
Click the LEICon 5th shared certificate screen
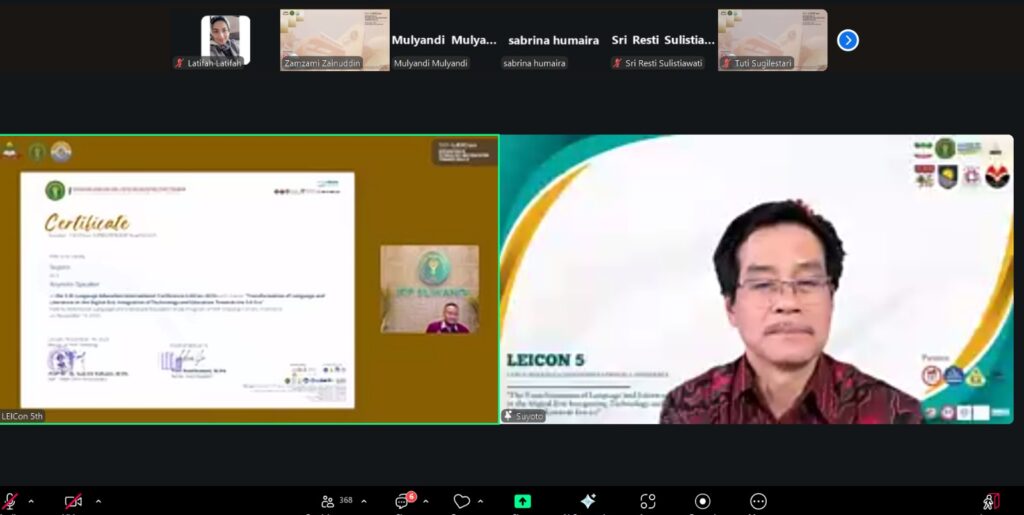(249, 279)
